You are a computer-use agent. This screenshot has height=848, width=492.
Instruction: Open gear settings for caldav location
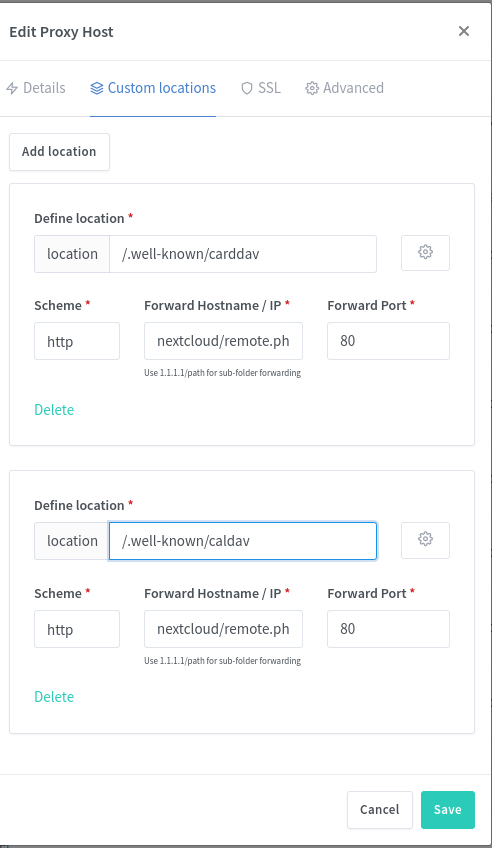coord(425,540)
